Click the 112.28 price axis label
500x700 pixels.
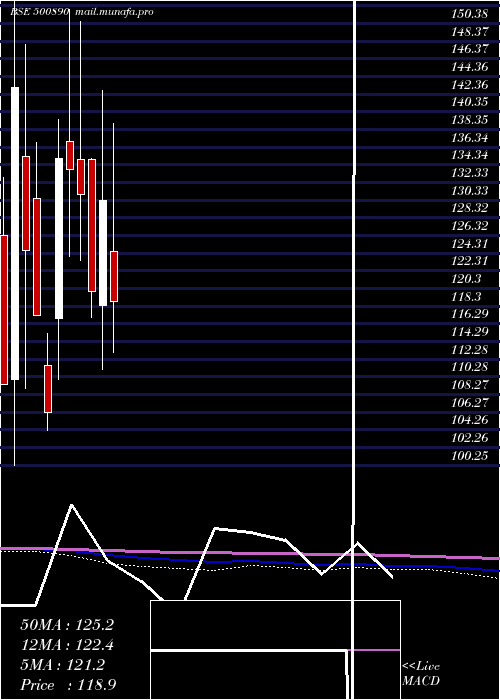[470, 350]
